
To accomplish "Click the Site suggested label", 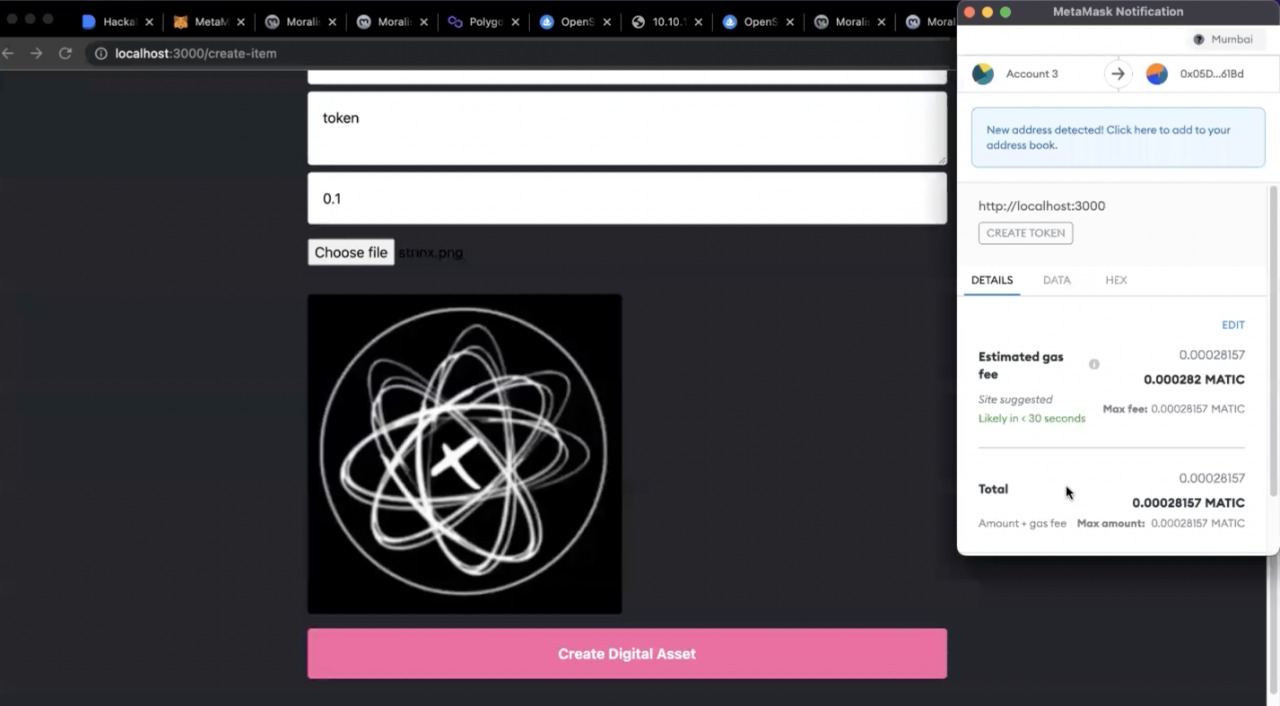I will (x=1015, y=400).
